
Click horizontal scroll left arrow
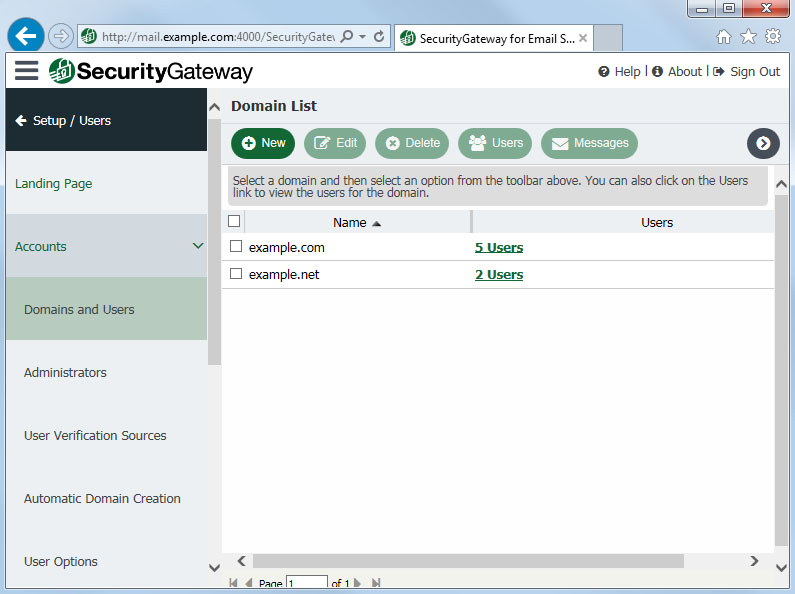pos(241,561)
